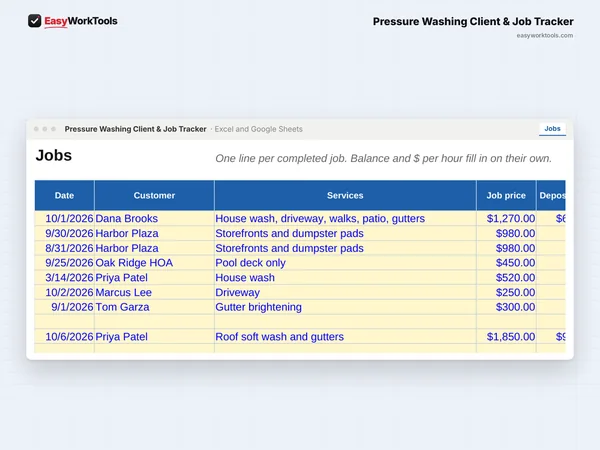Select the Roof soft wash and gutters cell
This screenshot has width=600, height=450.
345,337
